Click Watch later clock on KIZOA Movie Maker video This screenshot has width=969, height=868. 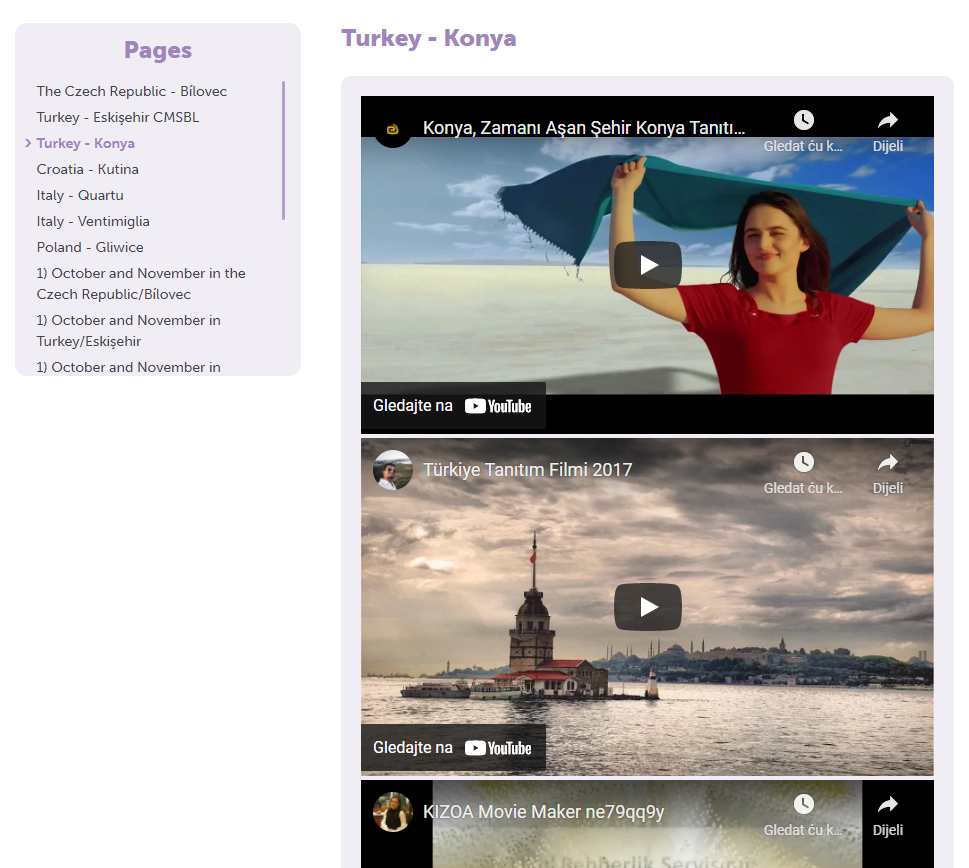(803, 804)
